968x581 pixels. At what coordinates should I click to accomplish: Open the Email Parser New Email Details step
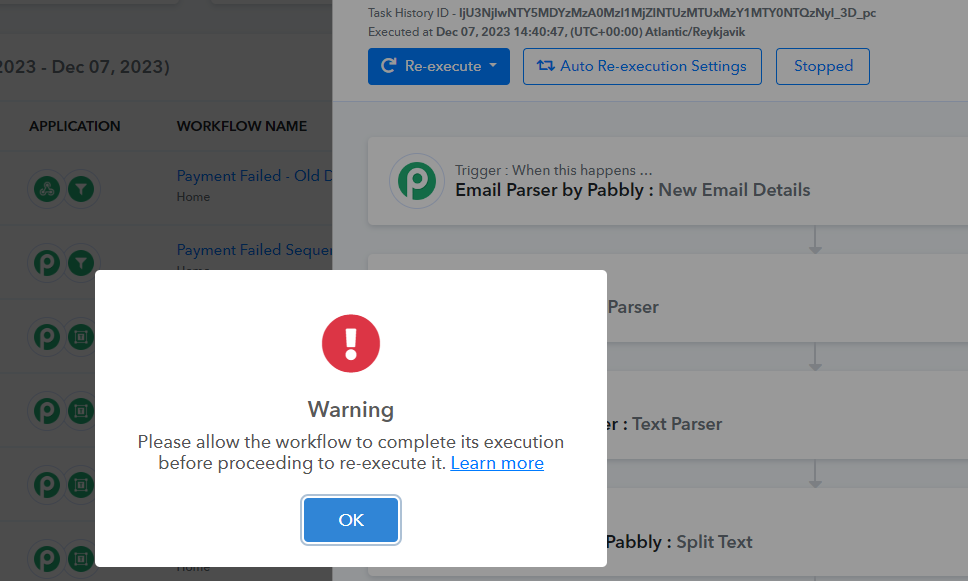(668, 181)
